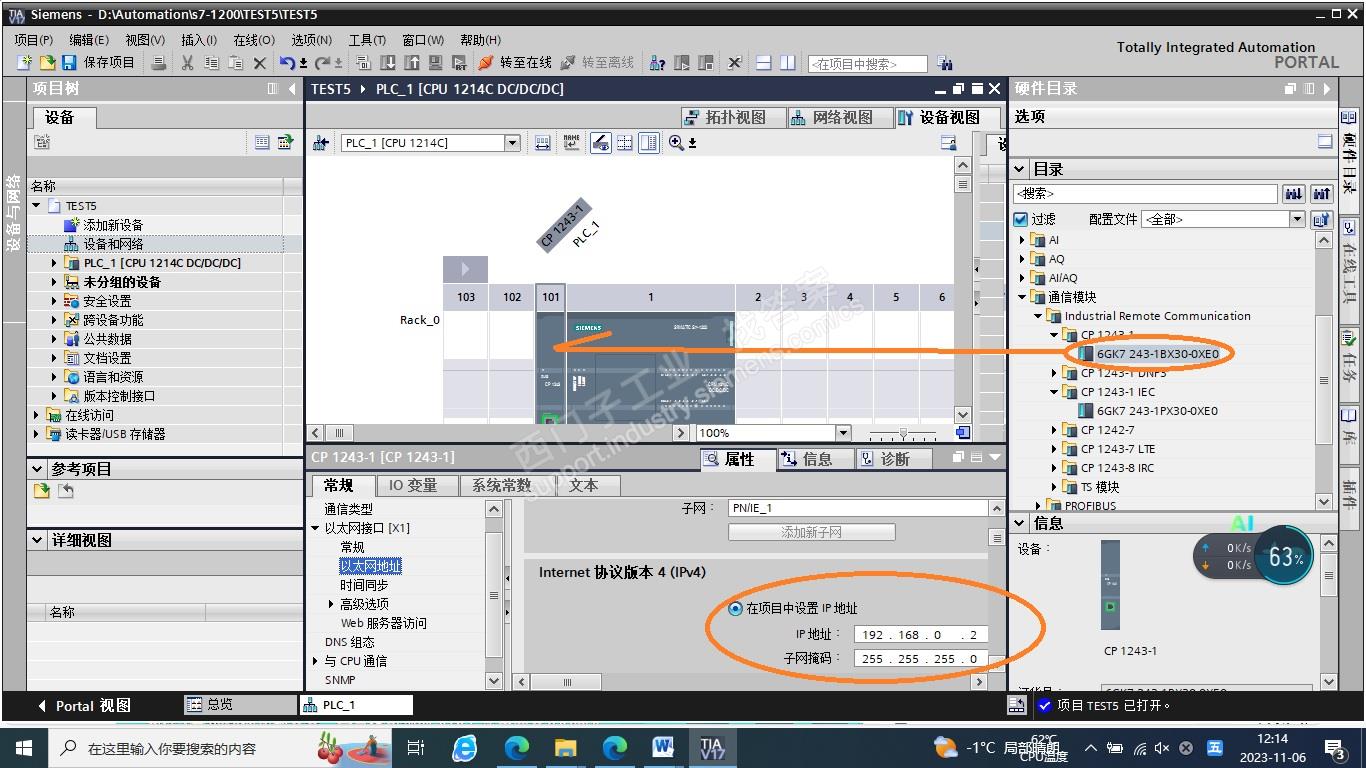
Task: Undo the last action
Action: (x=287, y=63)
